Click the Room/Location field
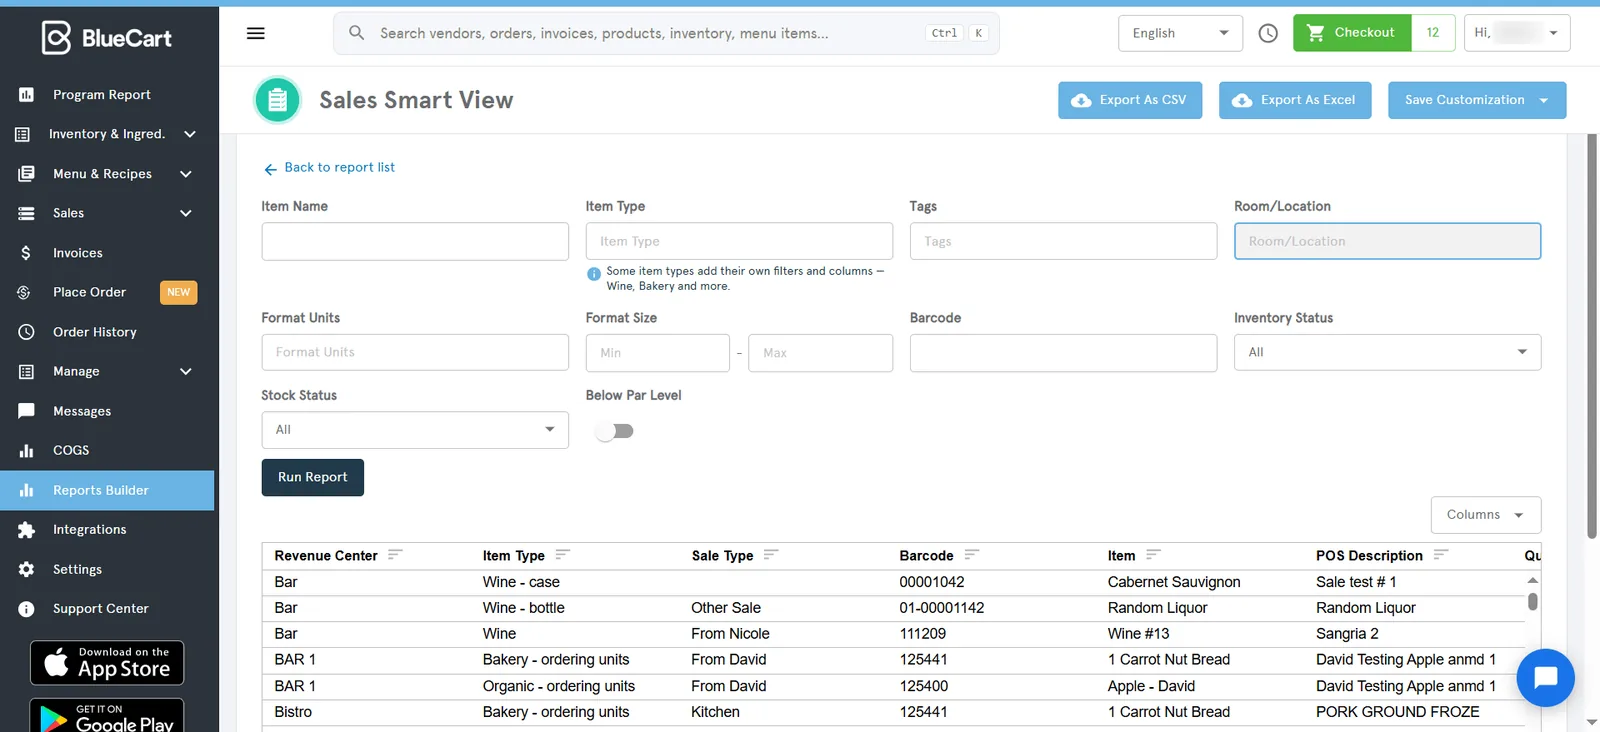Image resolution: width=1600 pixels, height=732 pixels. (x=1387, y=241)
